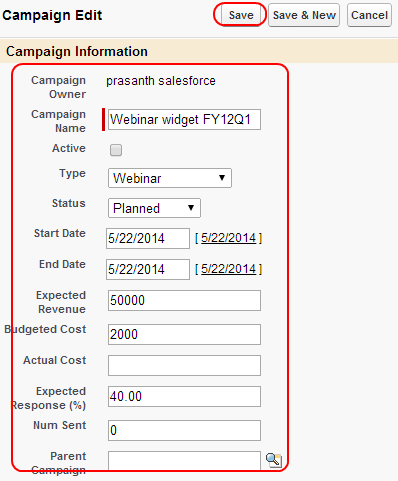The image size is (398, 481).
Task: Open the Type dropdown showing Webinar
Action: 170,178
